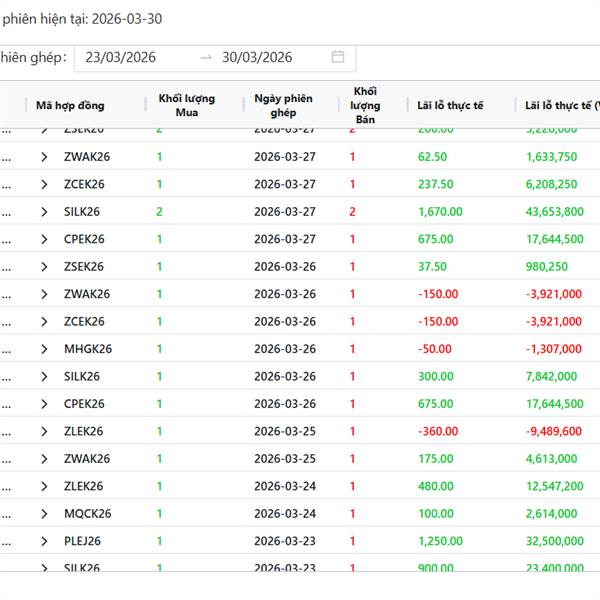Click the start date field 23/03/2026
Screen dimensions: 600x600
[x=121, y=57]
